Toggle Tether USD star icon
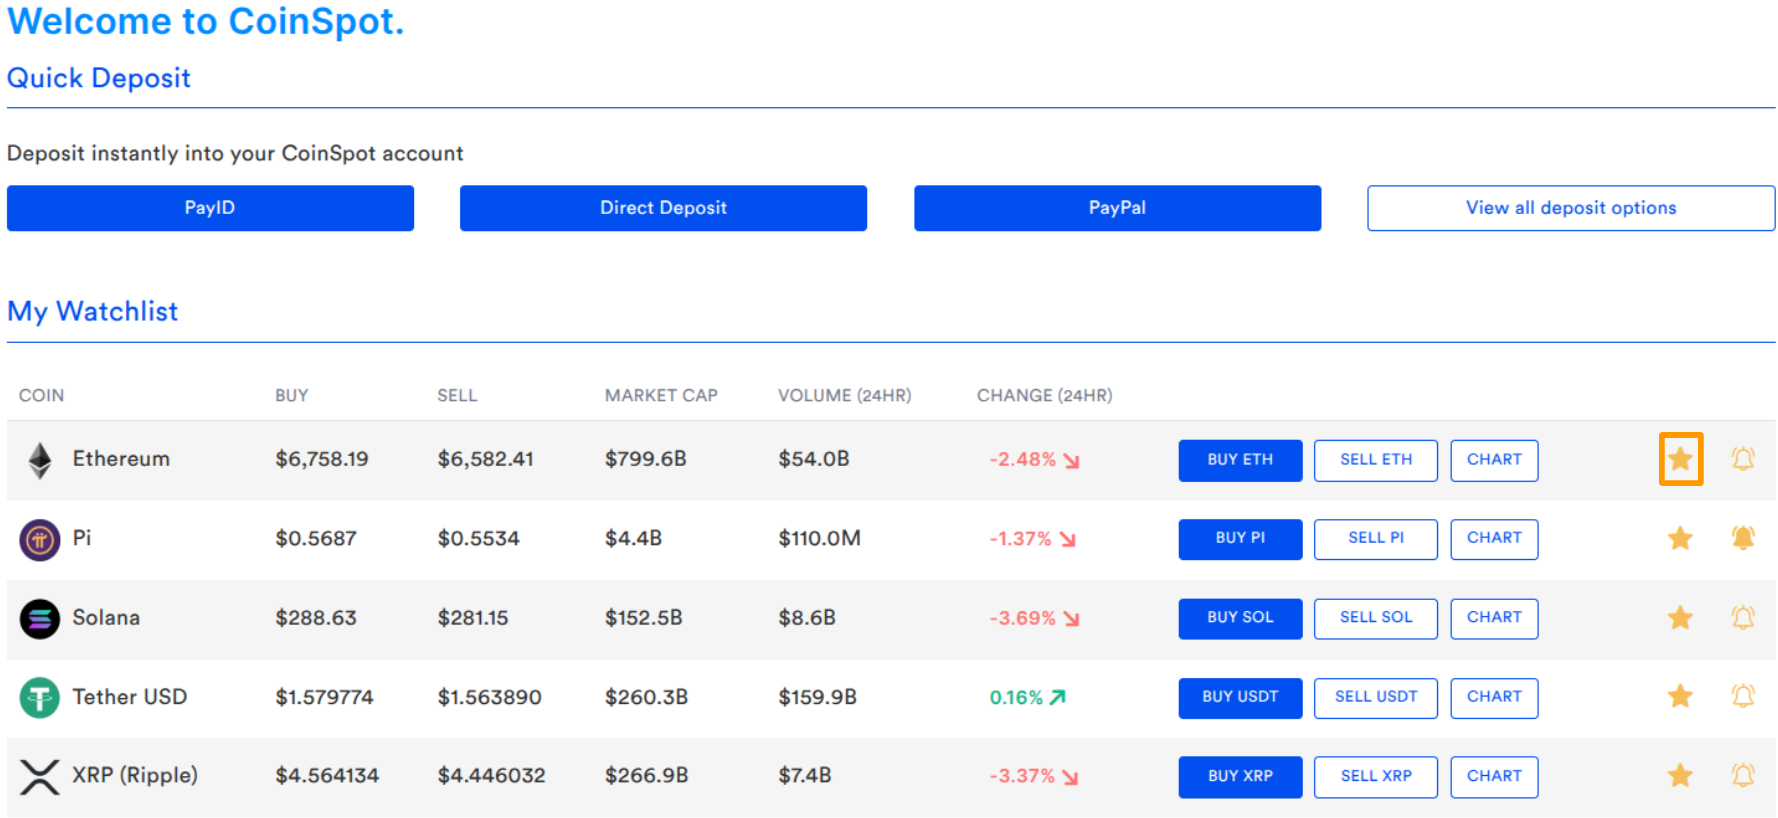The width and height of the screenshot is (1778, 818). (x=1680, y=696)
